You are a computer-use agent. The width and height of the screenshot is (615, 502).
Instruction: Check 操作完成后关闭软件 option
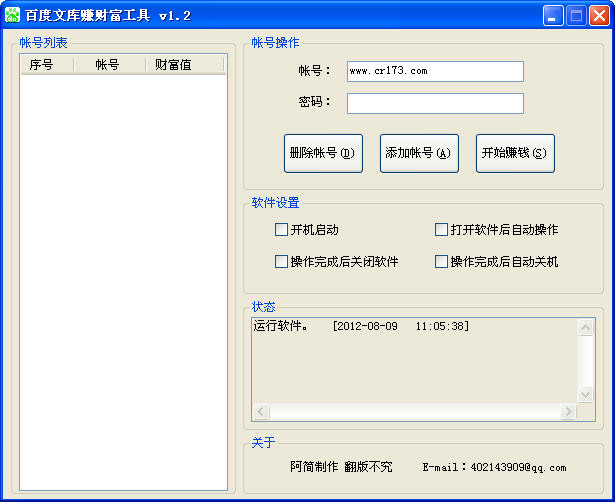coord(281,261)
